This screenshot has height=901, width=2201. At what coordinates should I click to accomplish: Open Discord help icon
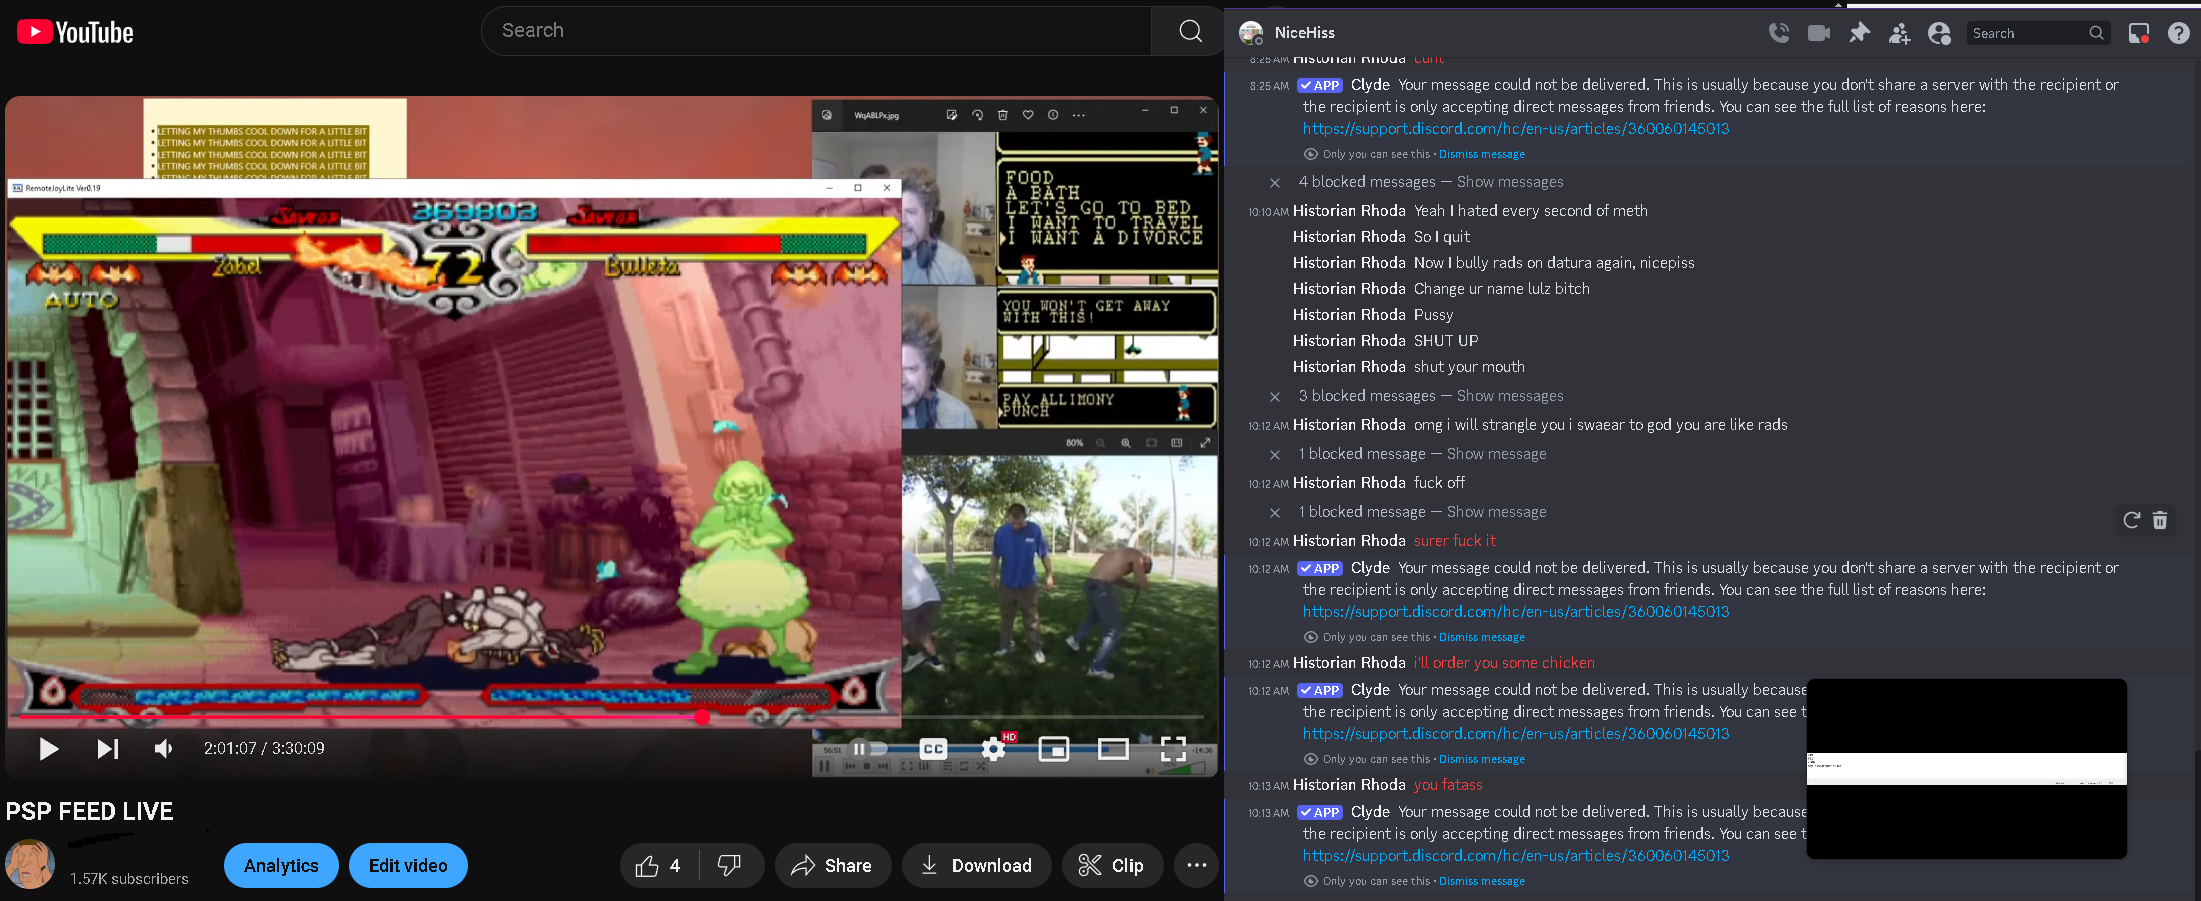[2179, 34]
